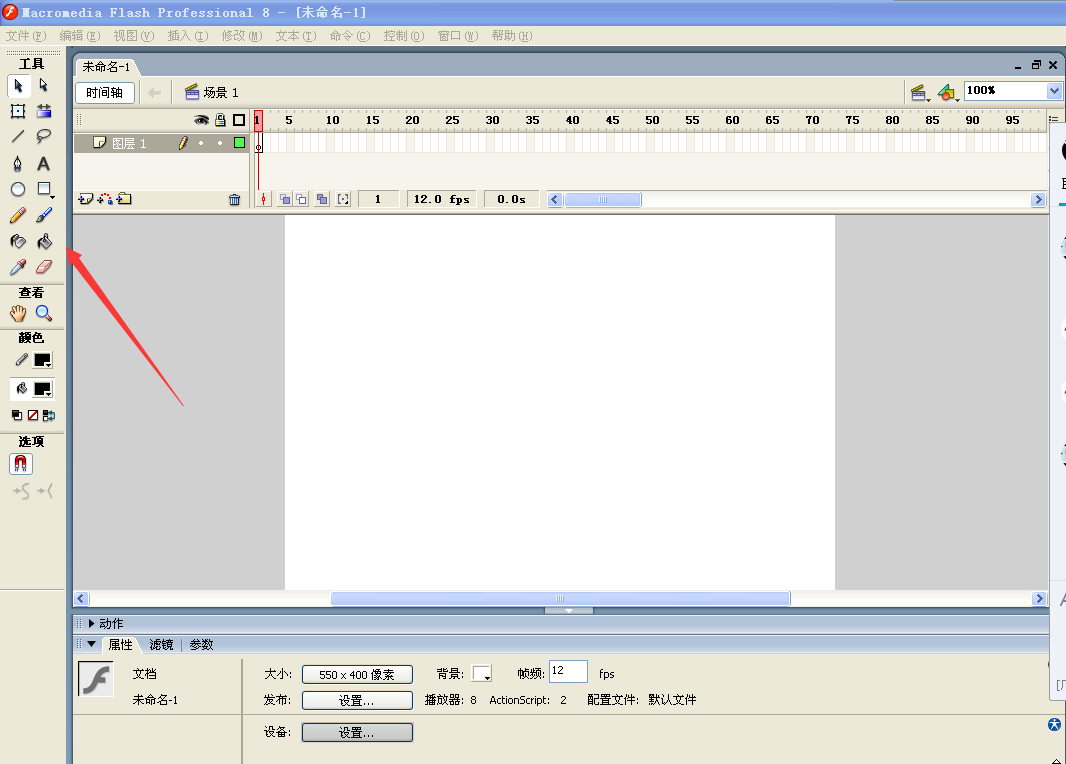The width and height of the screenshot is (1066, 764).
Task: Select the Pen tool
Action: coord(18,163)
